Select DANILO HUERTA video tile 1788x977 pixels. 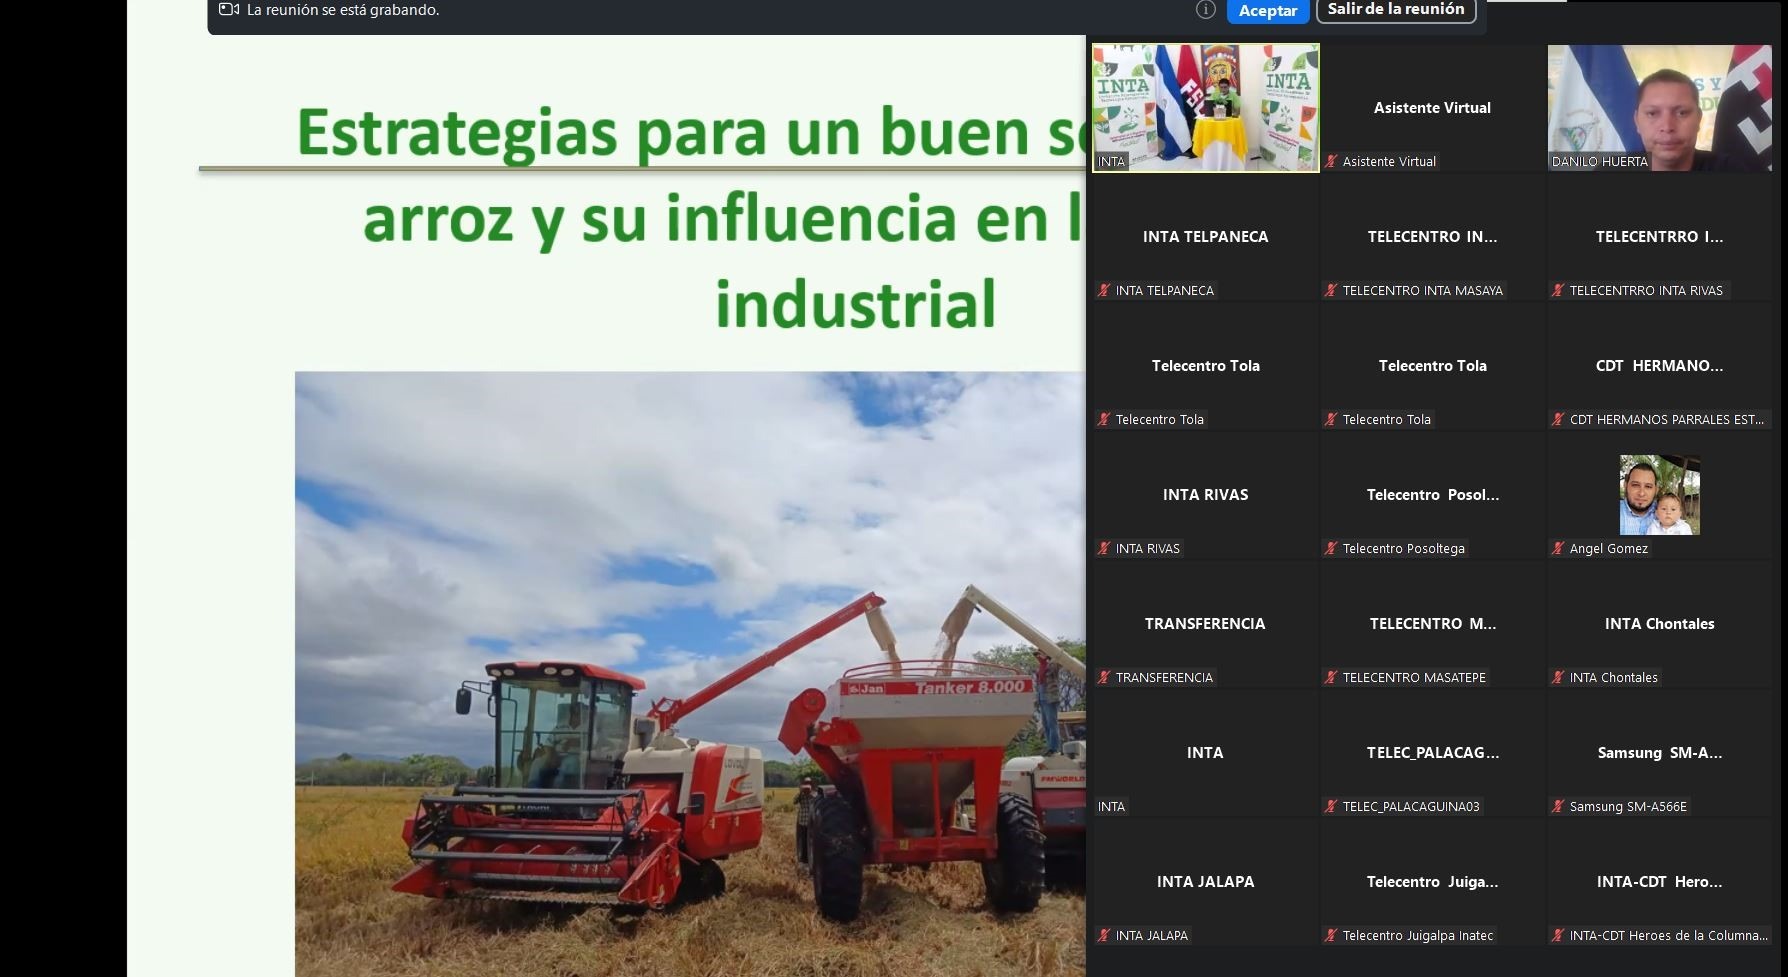click(x=1659, y=108)
